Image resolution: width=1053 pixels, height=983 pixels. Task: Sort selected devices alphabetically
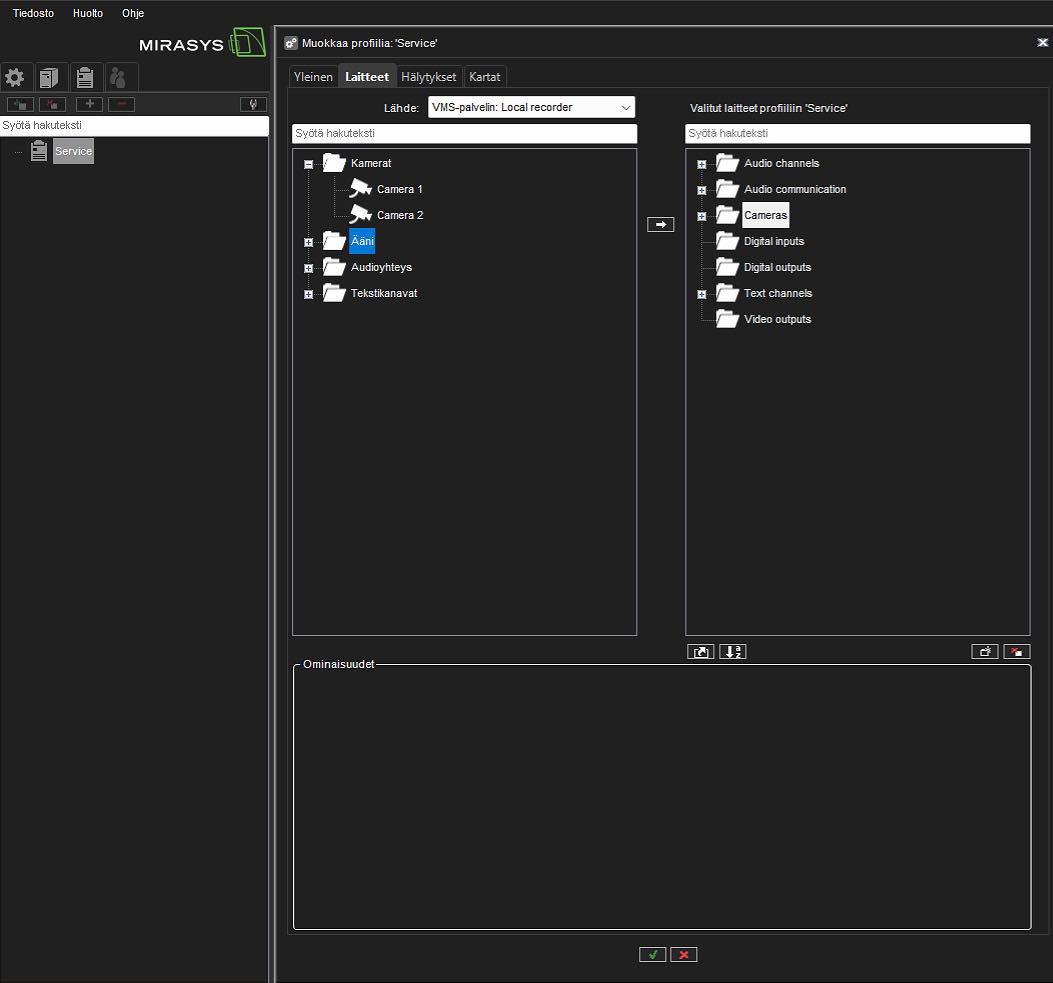[x=733, y=652]
